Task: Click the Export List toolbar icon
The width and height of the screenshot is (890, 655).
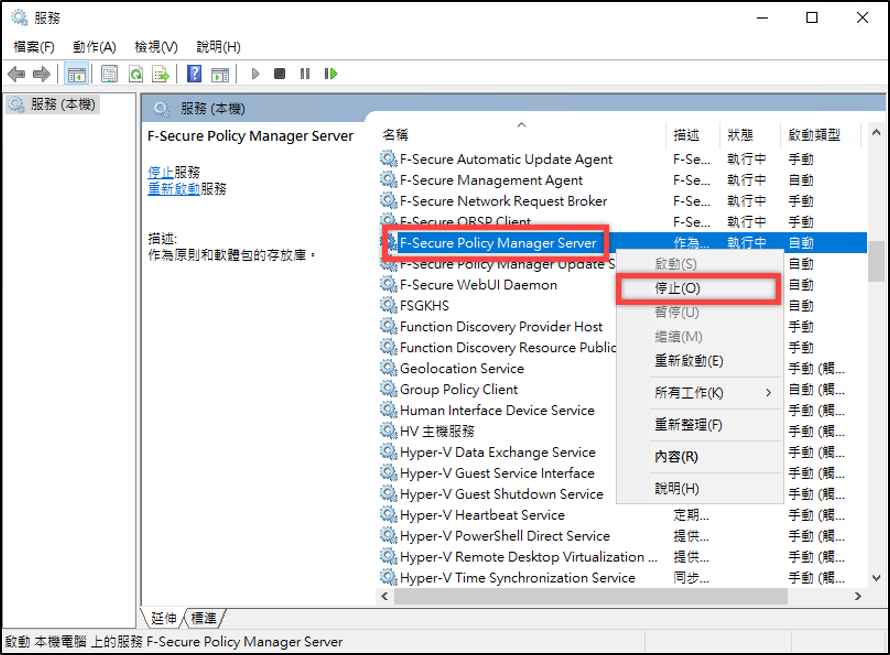Action: pos(161,74)
